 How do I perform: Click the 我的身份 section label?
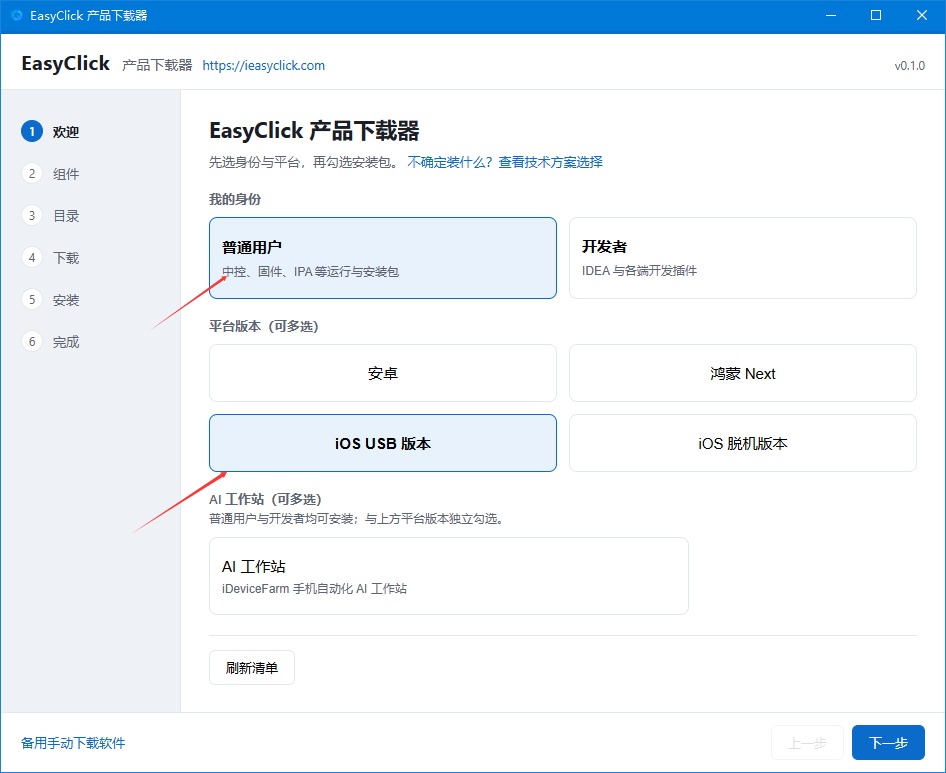(235, 199)
